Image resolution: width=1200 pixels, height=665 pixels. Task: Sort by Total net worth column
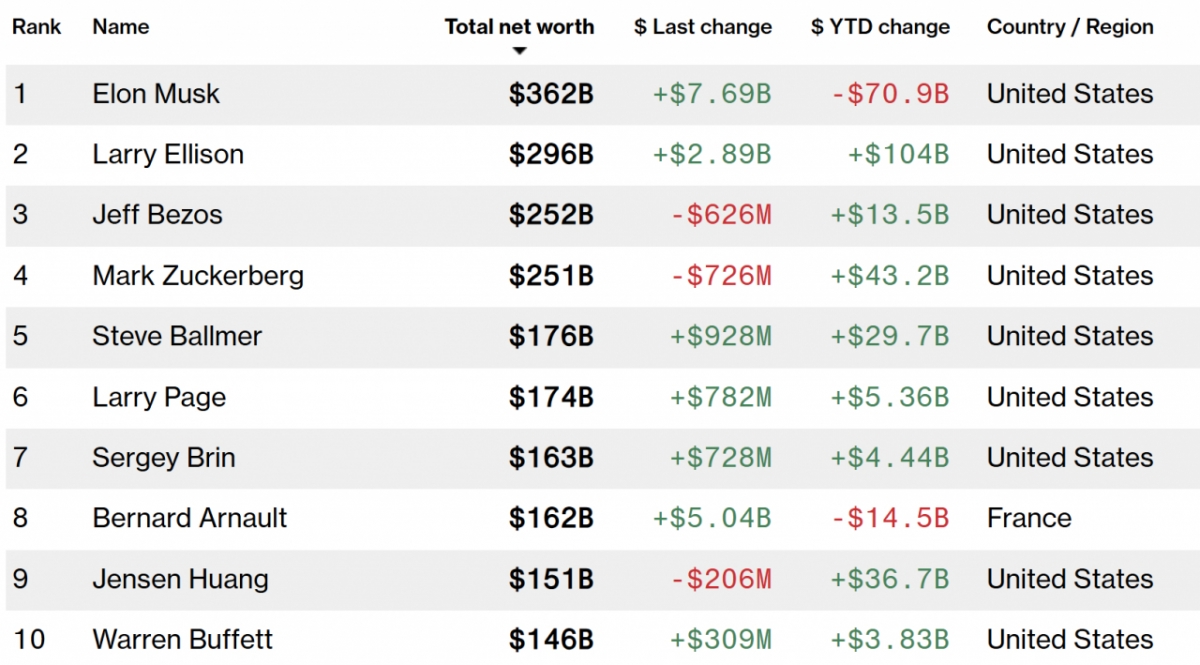point(519,27)
